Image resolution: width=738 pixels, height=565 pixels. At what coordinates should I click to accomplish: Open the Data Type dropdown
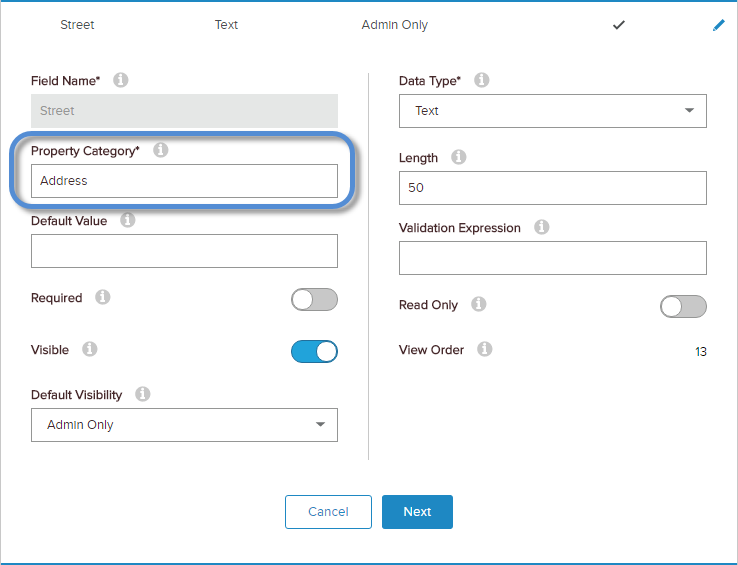(553, 111)
